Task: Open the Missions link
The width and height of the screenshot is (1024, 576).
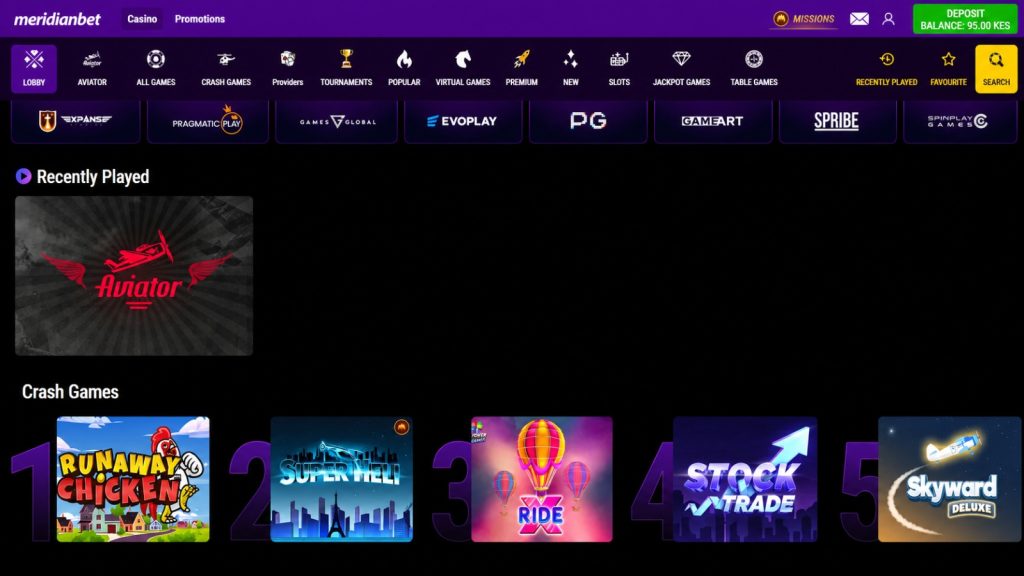Action: coord(804,19)
